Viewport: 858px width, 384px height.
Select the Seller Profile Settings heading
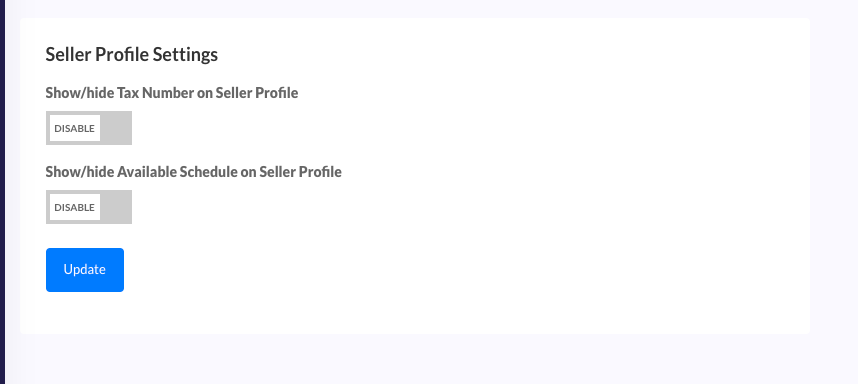(131, 55)
